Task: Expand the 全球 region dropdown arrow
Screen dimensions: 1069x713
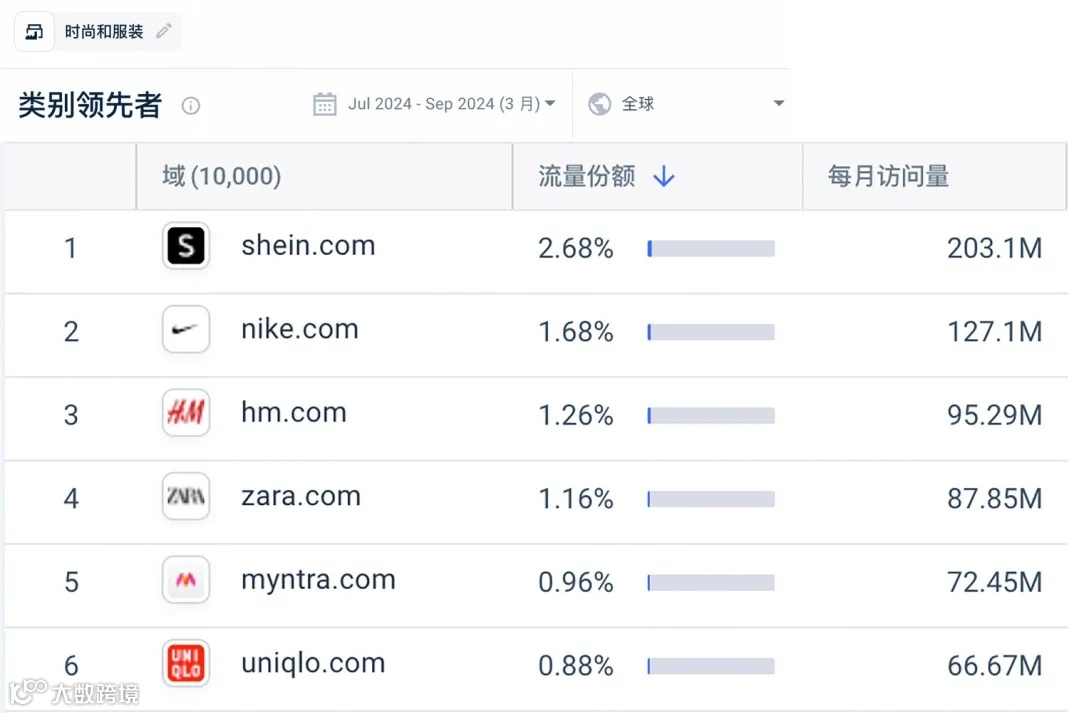Action: pyautogui.click(x=779, y=104)
